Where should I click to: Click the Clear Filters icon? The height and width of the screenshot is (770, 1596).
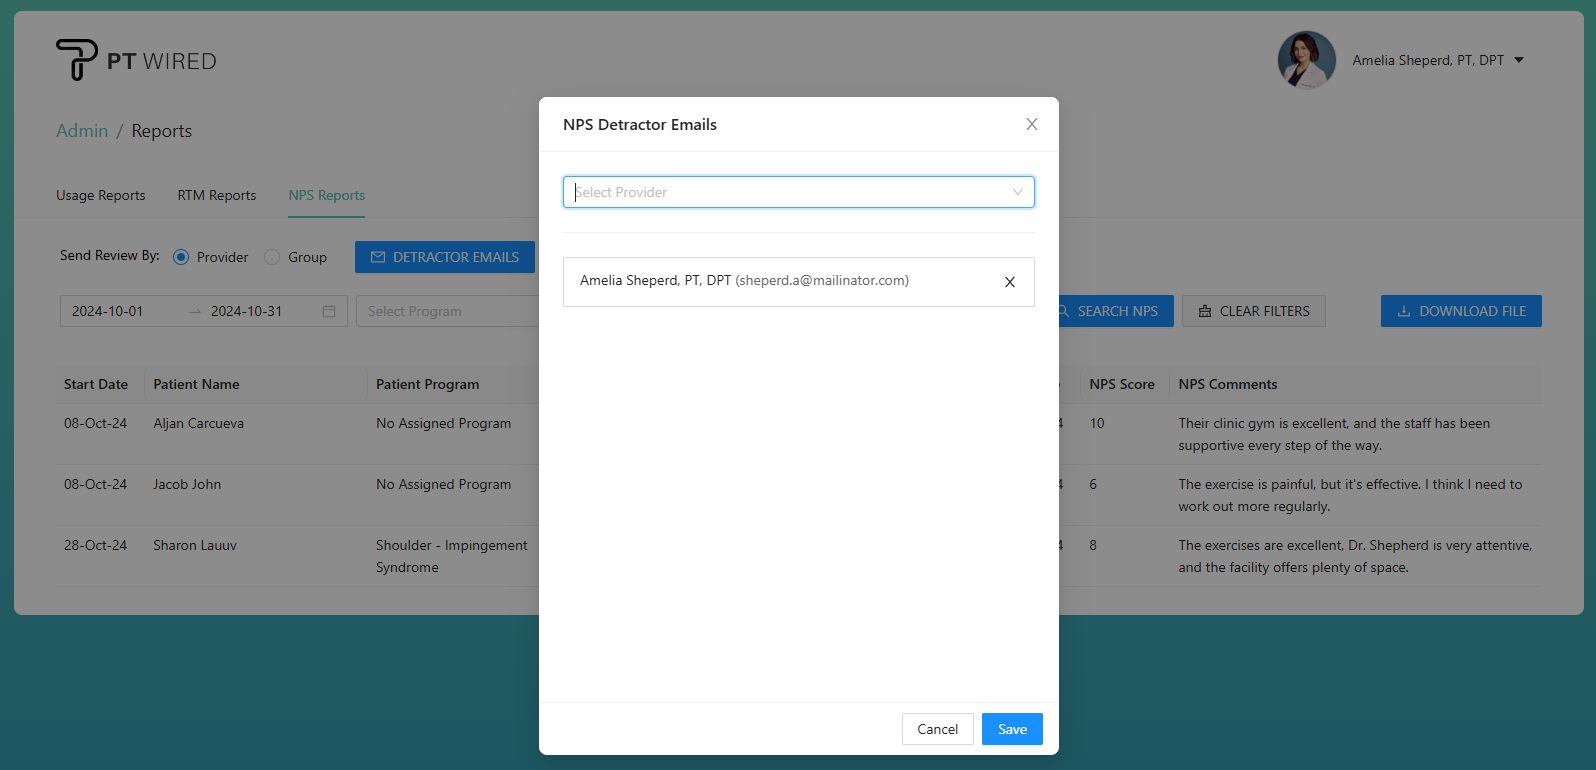(x=1205, y=311)
